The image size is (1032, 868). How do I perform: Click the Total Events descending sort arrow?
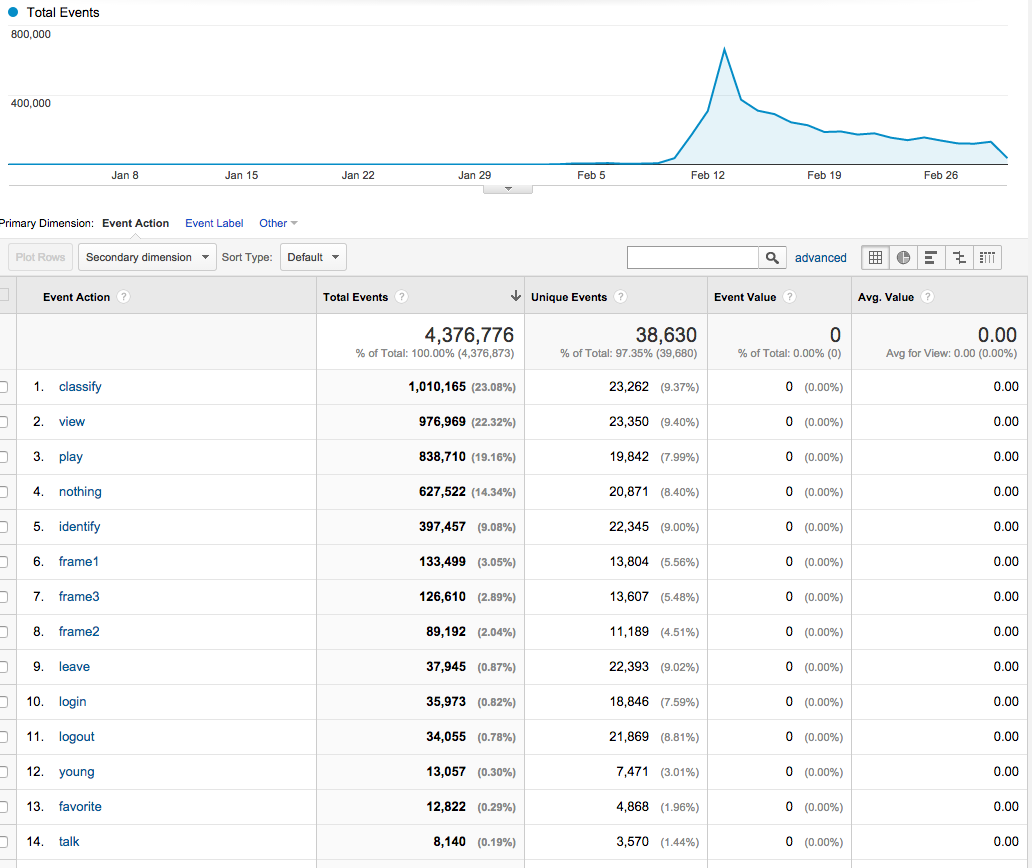point(515,296)
